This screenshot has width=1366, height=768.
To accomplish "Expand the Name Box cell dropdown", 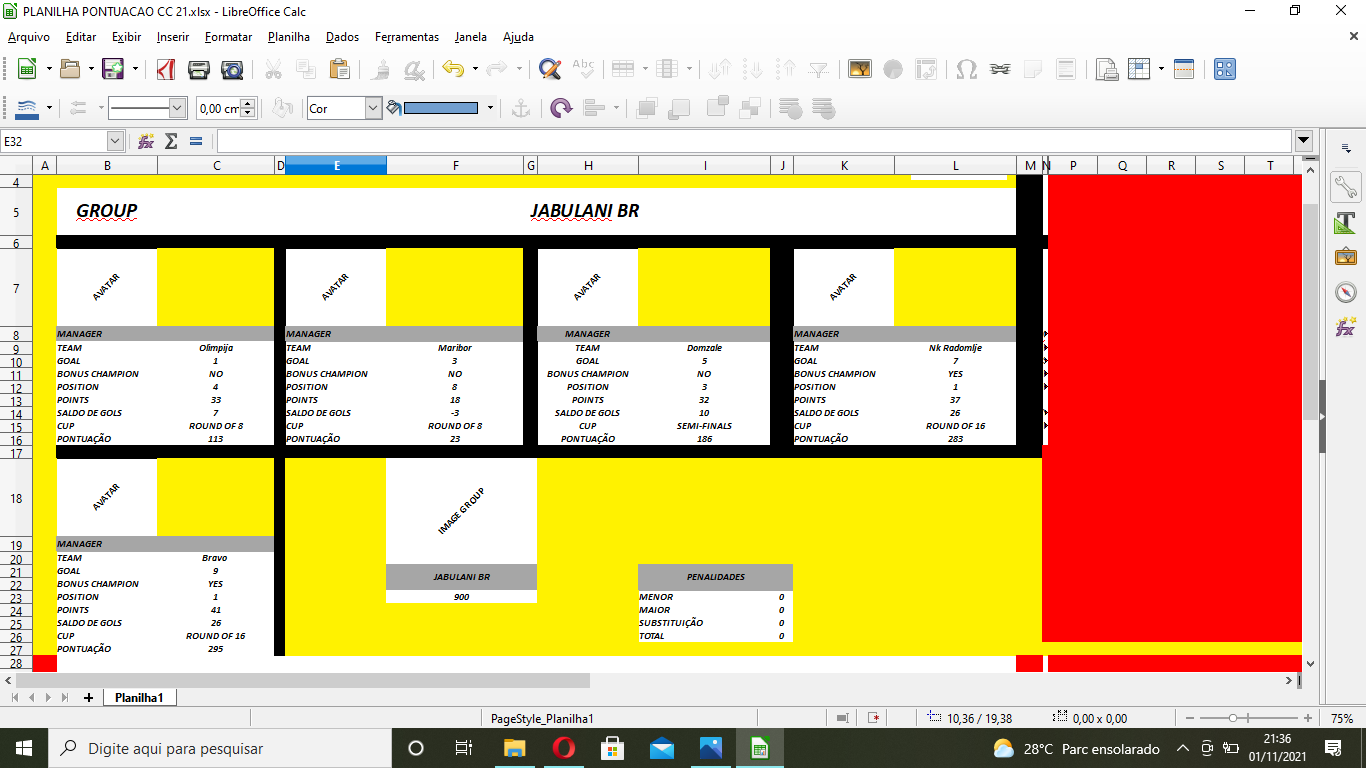I will (x=115, y=141).
